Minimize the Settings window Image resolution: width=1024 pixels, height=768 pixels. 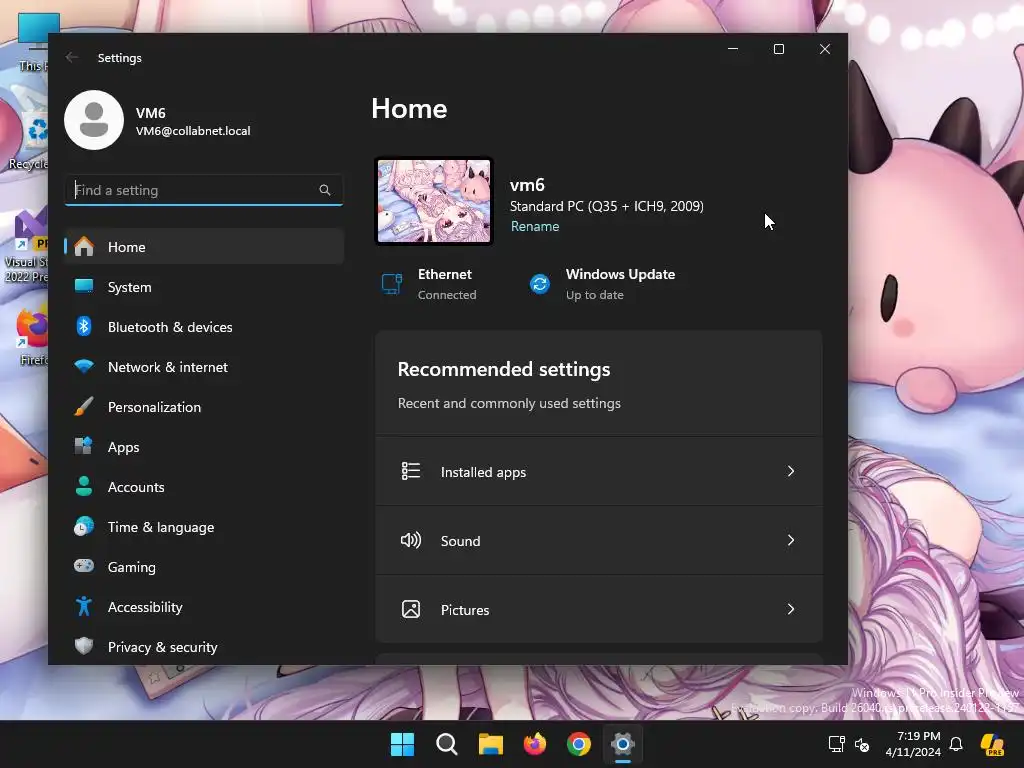click(733, 49)
